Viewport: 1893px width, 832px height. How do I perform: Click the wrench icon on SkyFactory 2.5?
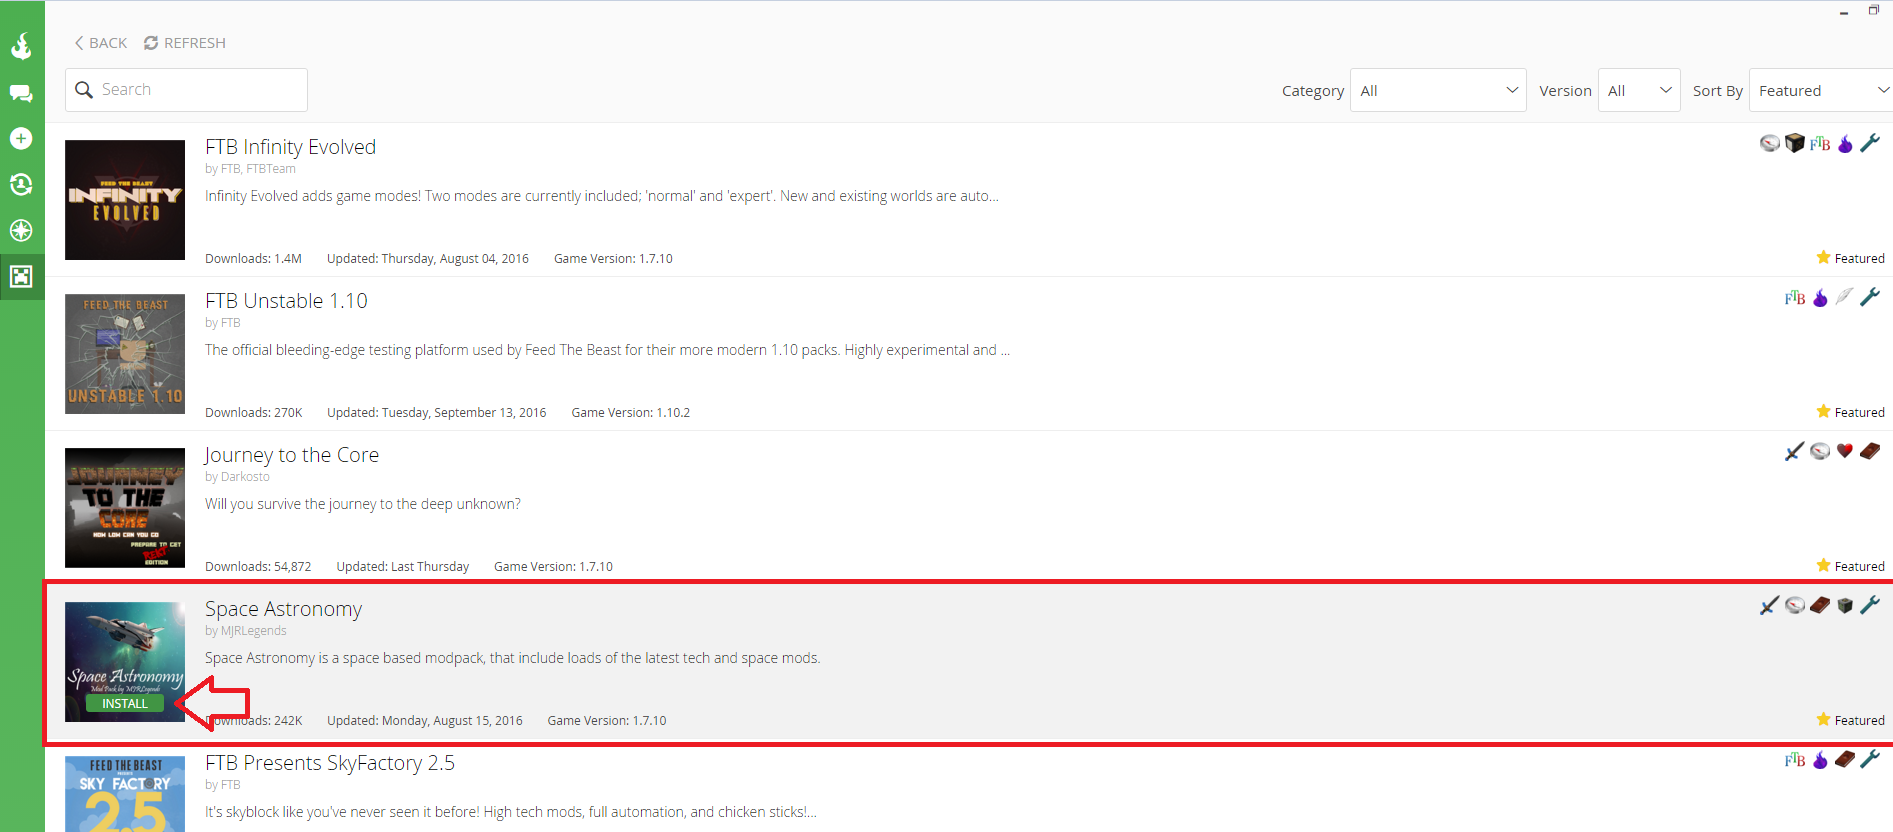coord(1870,759)
